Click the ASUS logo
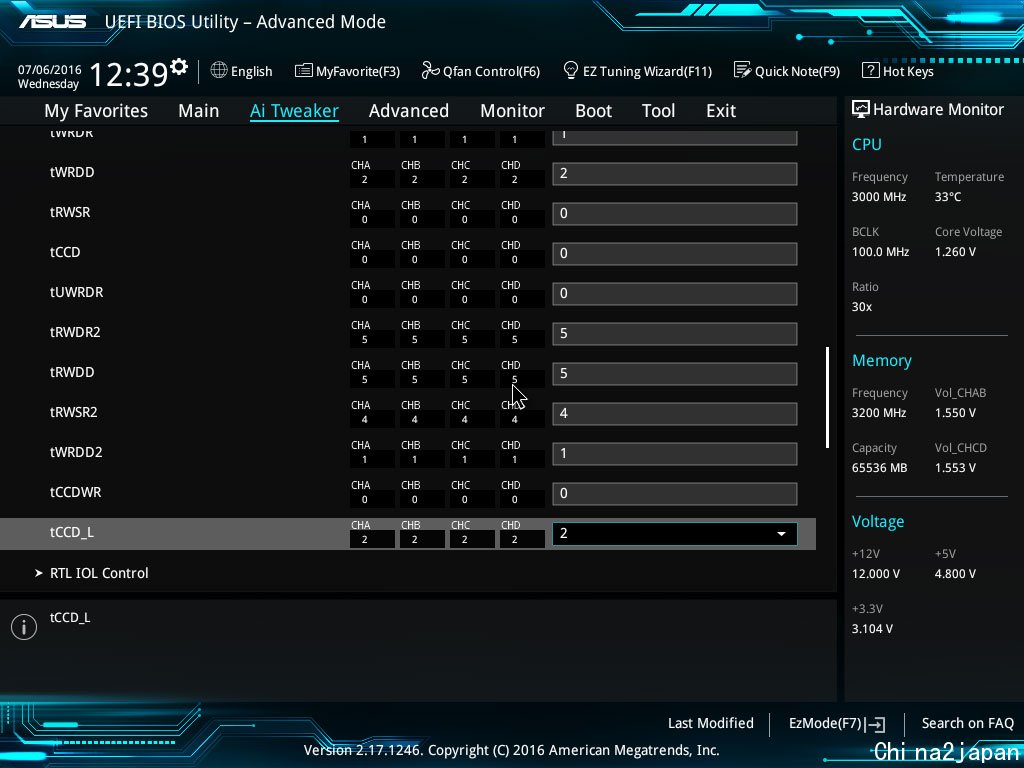This screenshot has height=768, width=1024. click(x=53, y=22)
